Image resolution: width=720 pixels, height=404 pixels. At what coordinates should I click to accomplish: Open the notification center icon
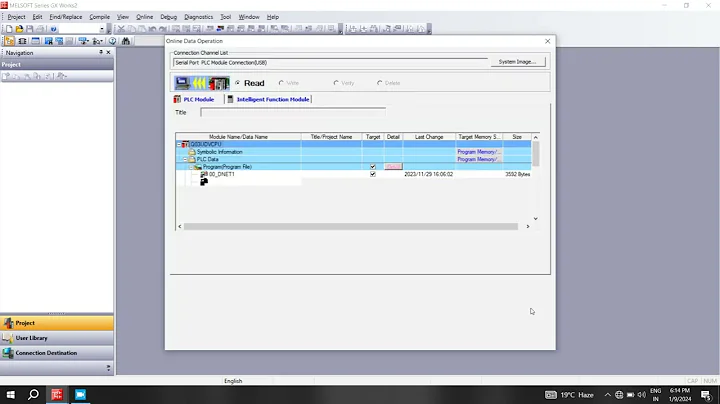pos(706,395)
